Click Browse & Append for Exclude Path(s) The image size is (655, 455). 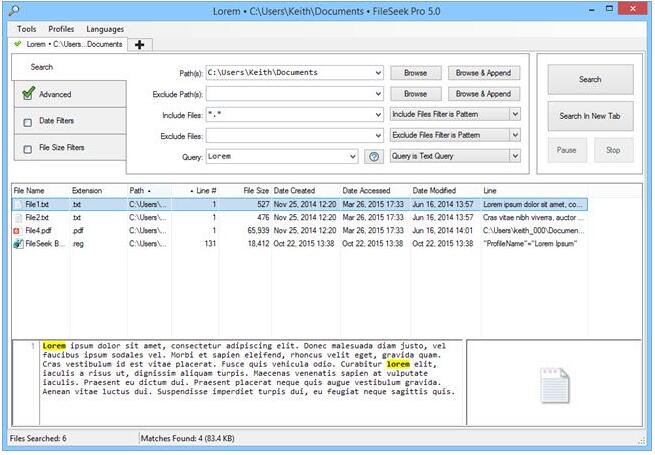point(484,94)
